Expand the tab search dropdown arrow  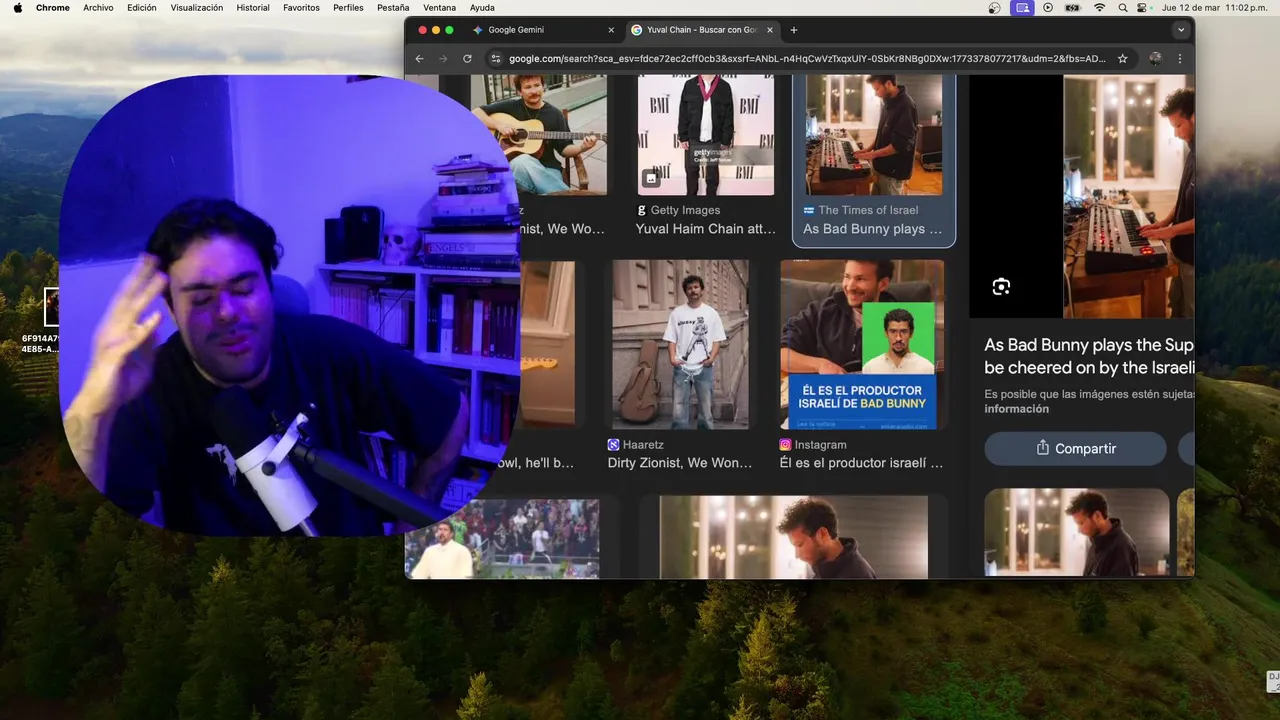[x=1181, y=30]
